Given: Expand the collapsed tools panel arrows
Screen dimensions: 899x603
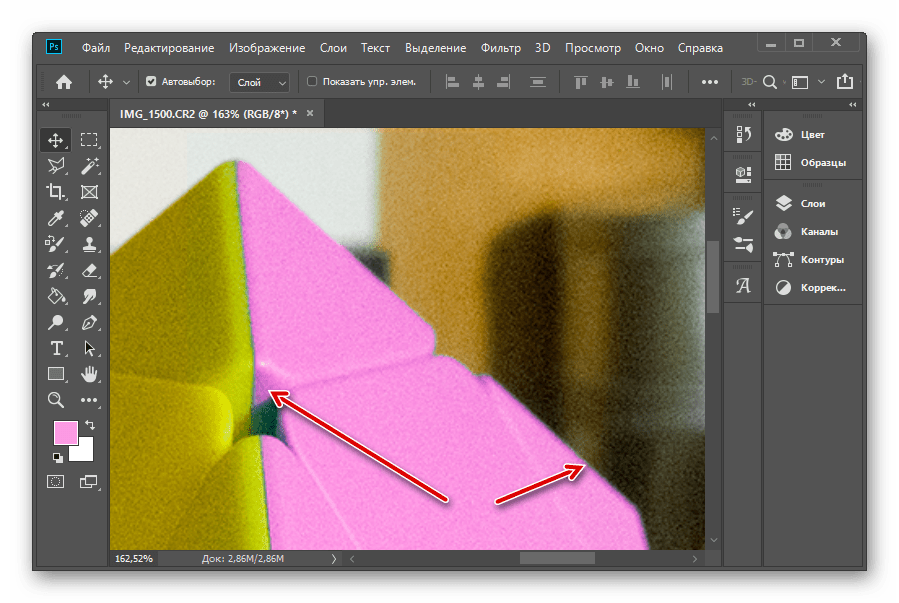Looking at the screenshot, I should 46,105.
